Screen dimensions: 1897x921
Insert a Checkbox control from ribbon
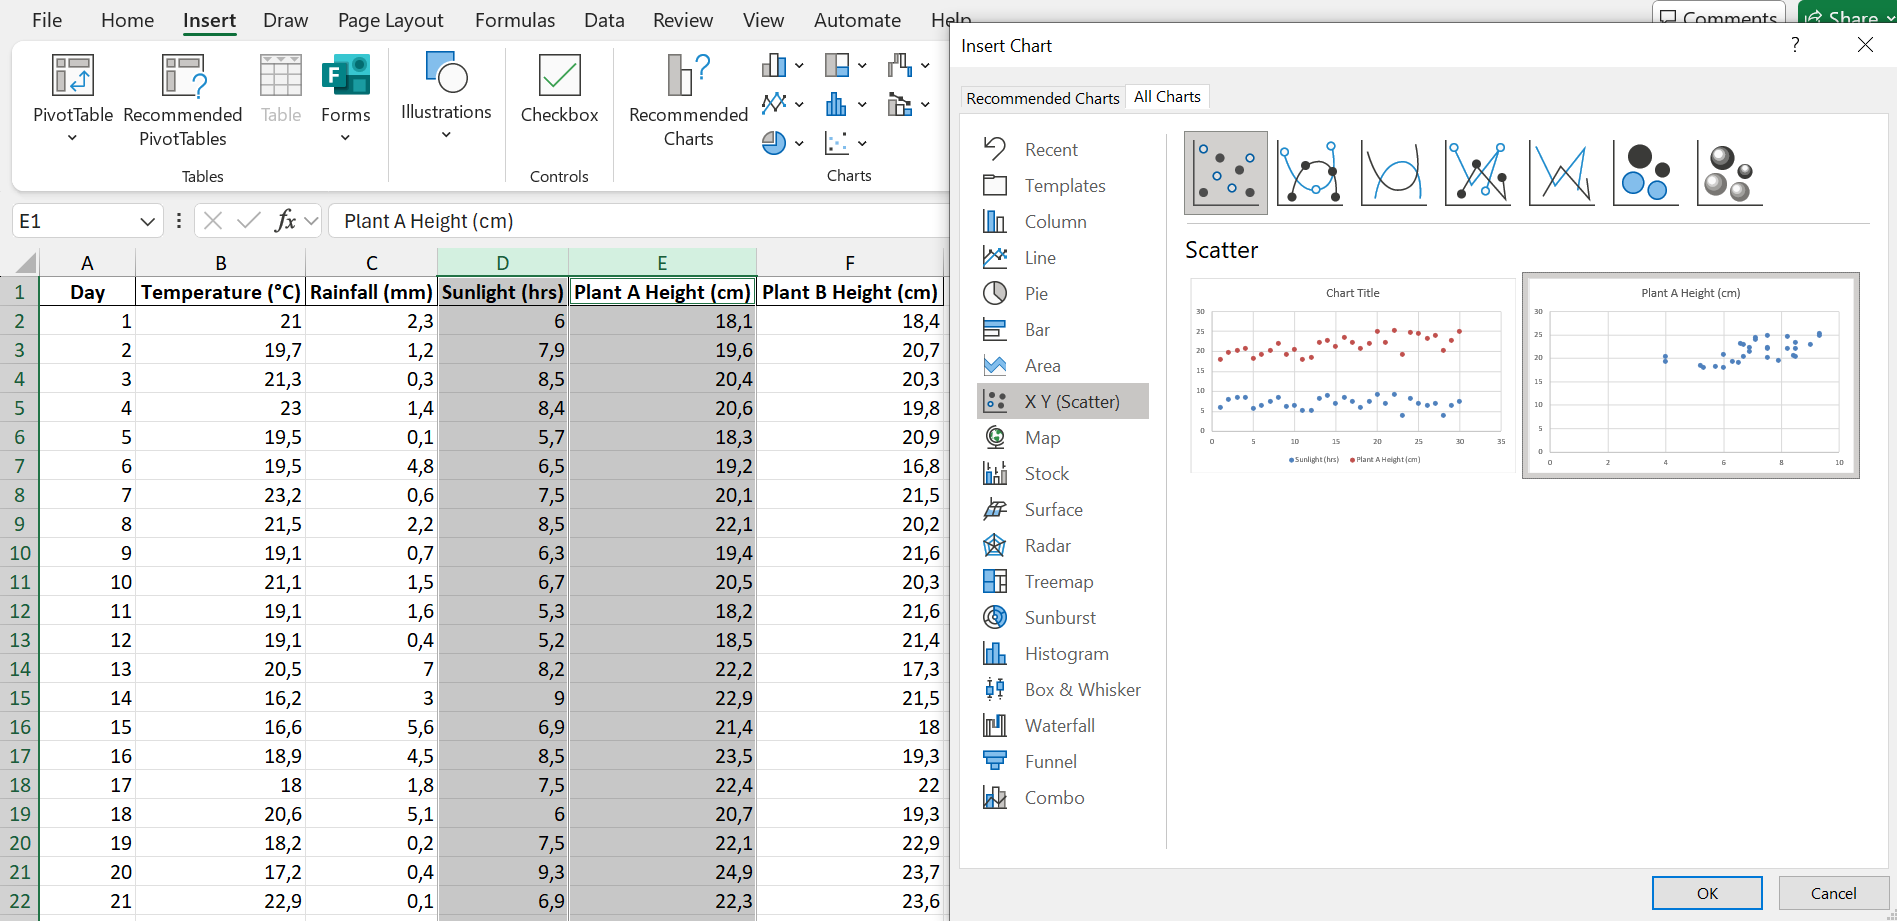559,90
